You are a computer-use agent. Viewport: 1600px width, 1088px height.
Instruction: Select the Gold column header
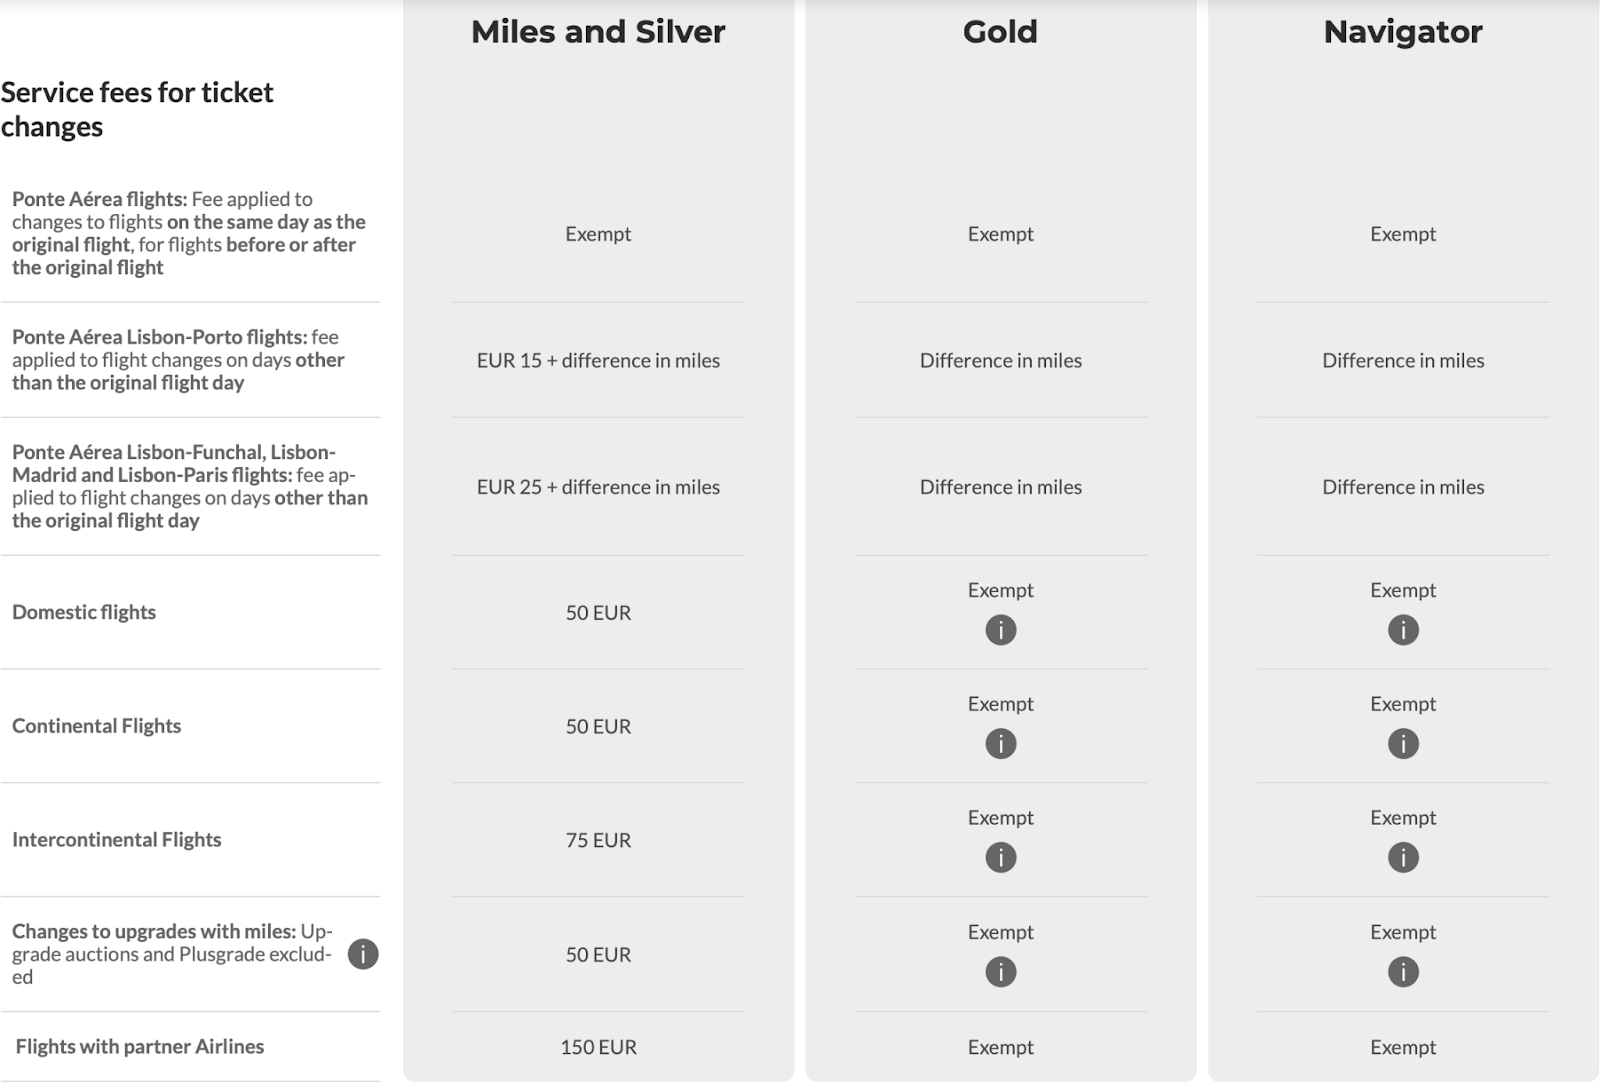coord(999,32)
